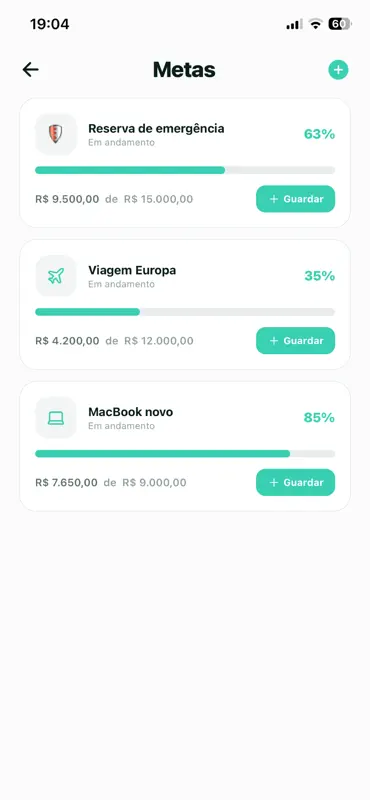This screenshot has height=800, width=370.
Task: Tap the MacBook novo progress bar
Action: [x=185, y=454]
